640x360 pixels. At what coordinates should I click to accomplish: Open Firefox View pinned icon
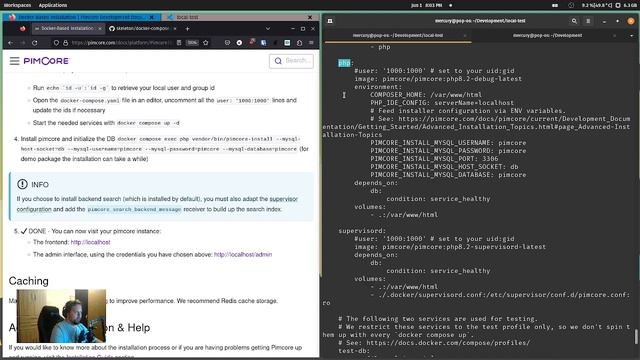coord(22,29)
